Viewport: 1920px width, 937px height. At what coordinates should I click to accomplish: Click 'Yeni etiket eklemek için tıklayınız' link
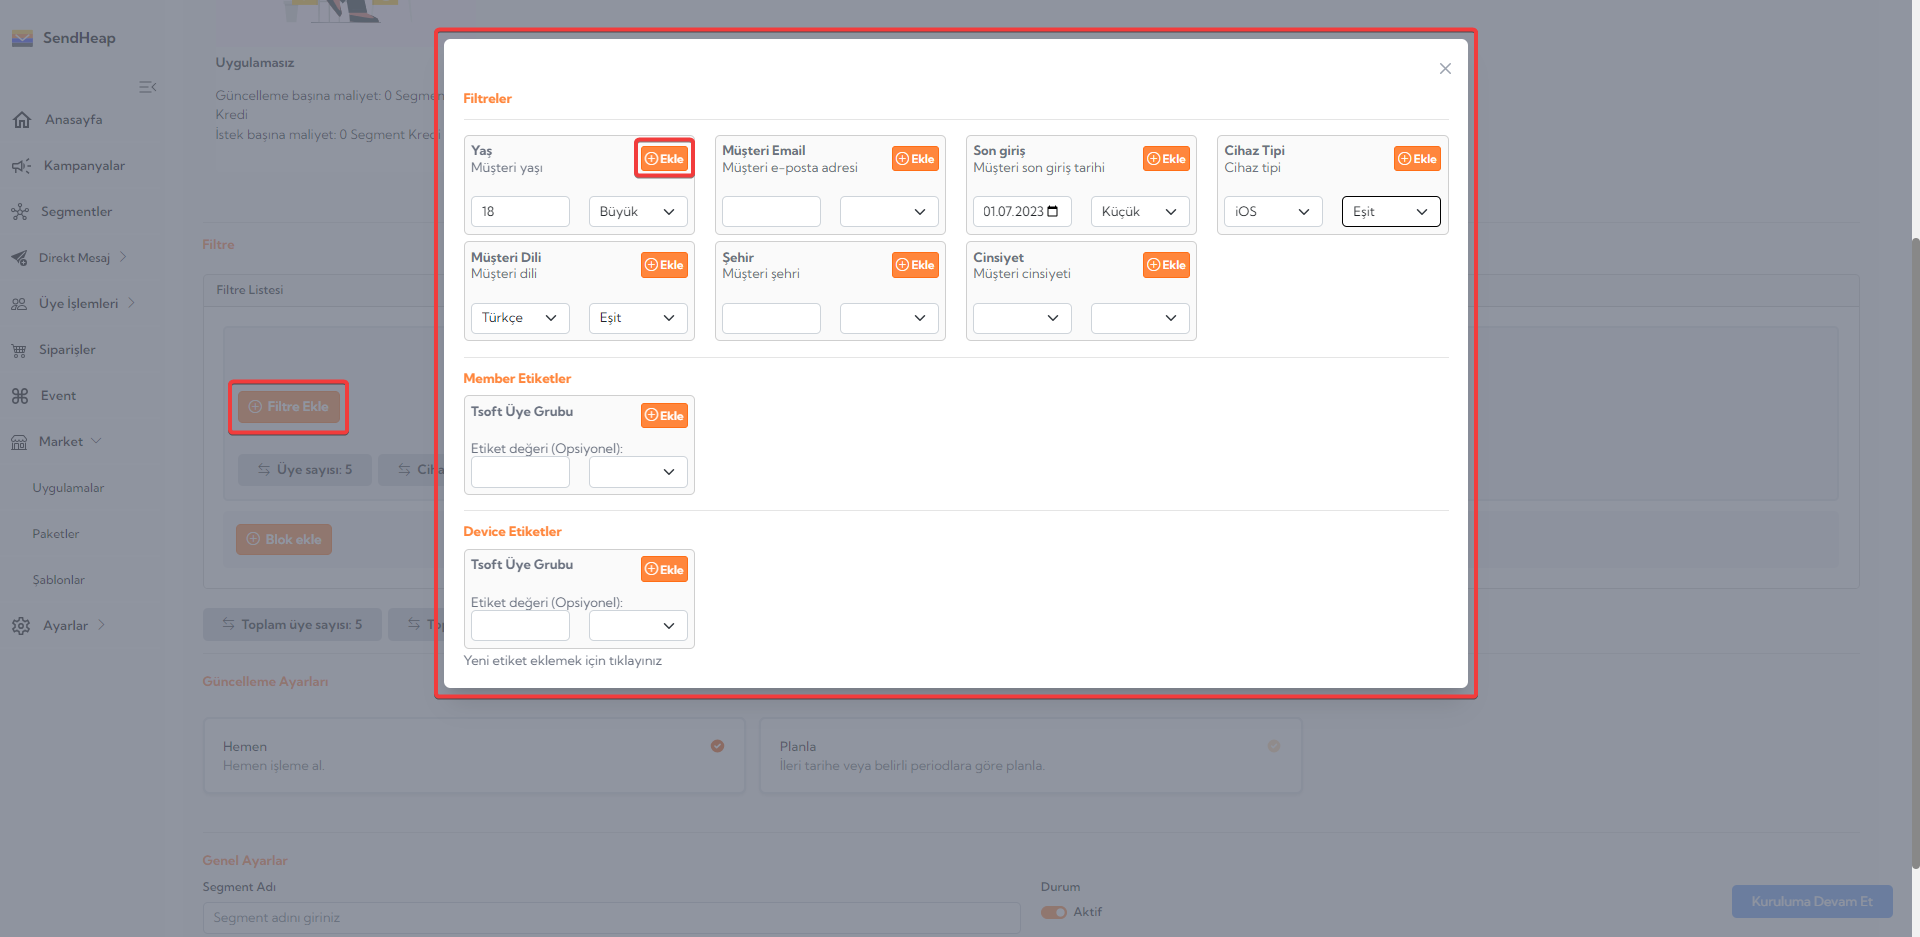pyautogui.click(x=563, y=661)
